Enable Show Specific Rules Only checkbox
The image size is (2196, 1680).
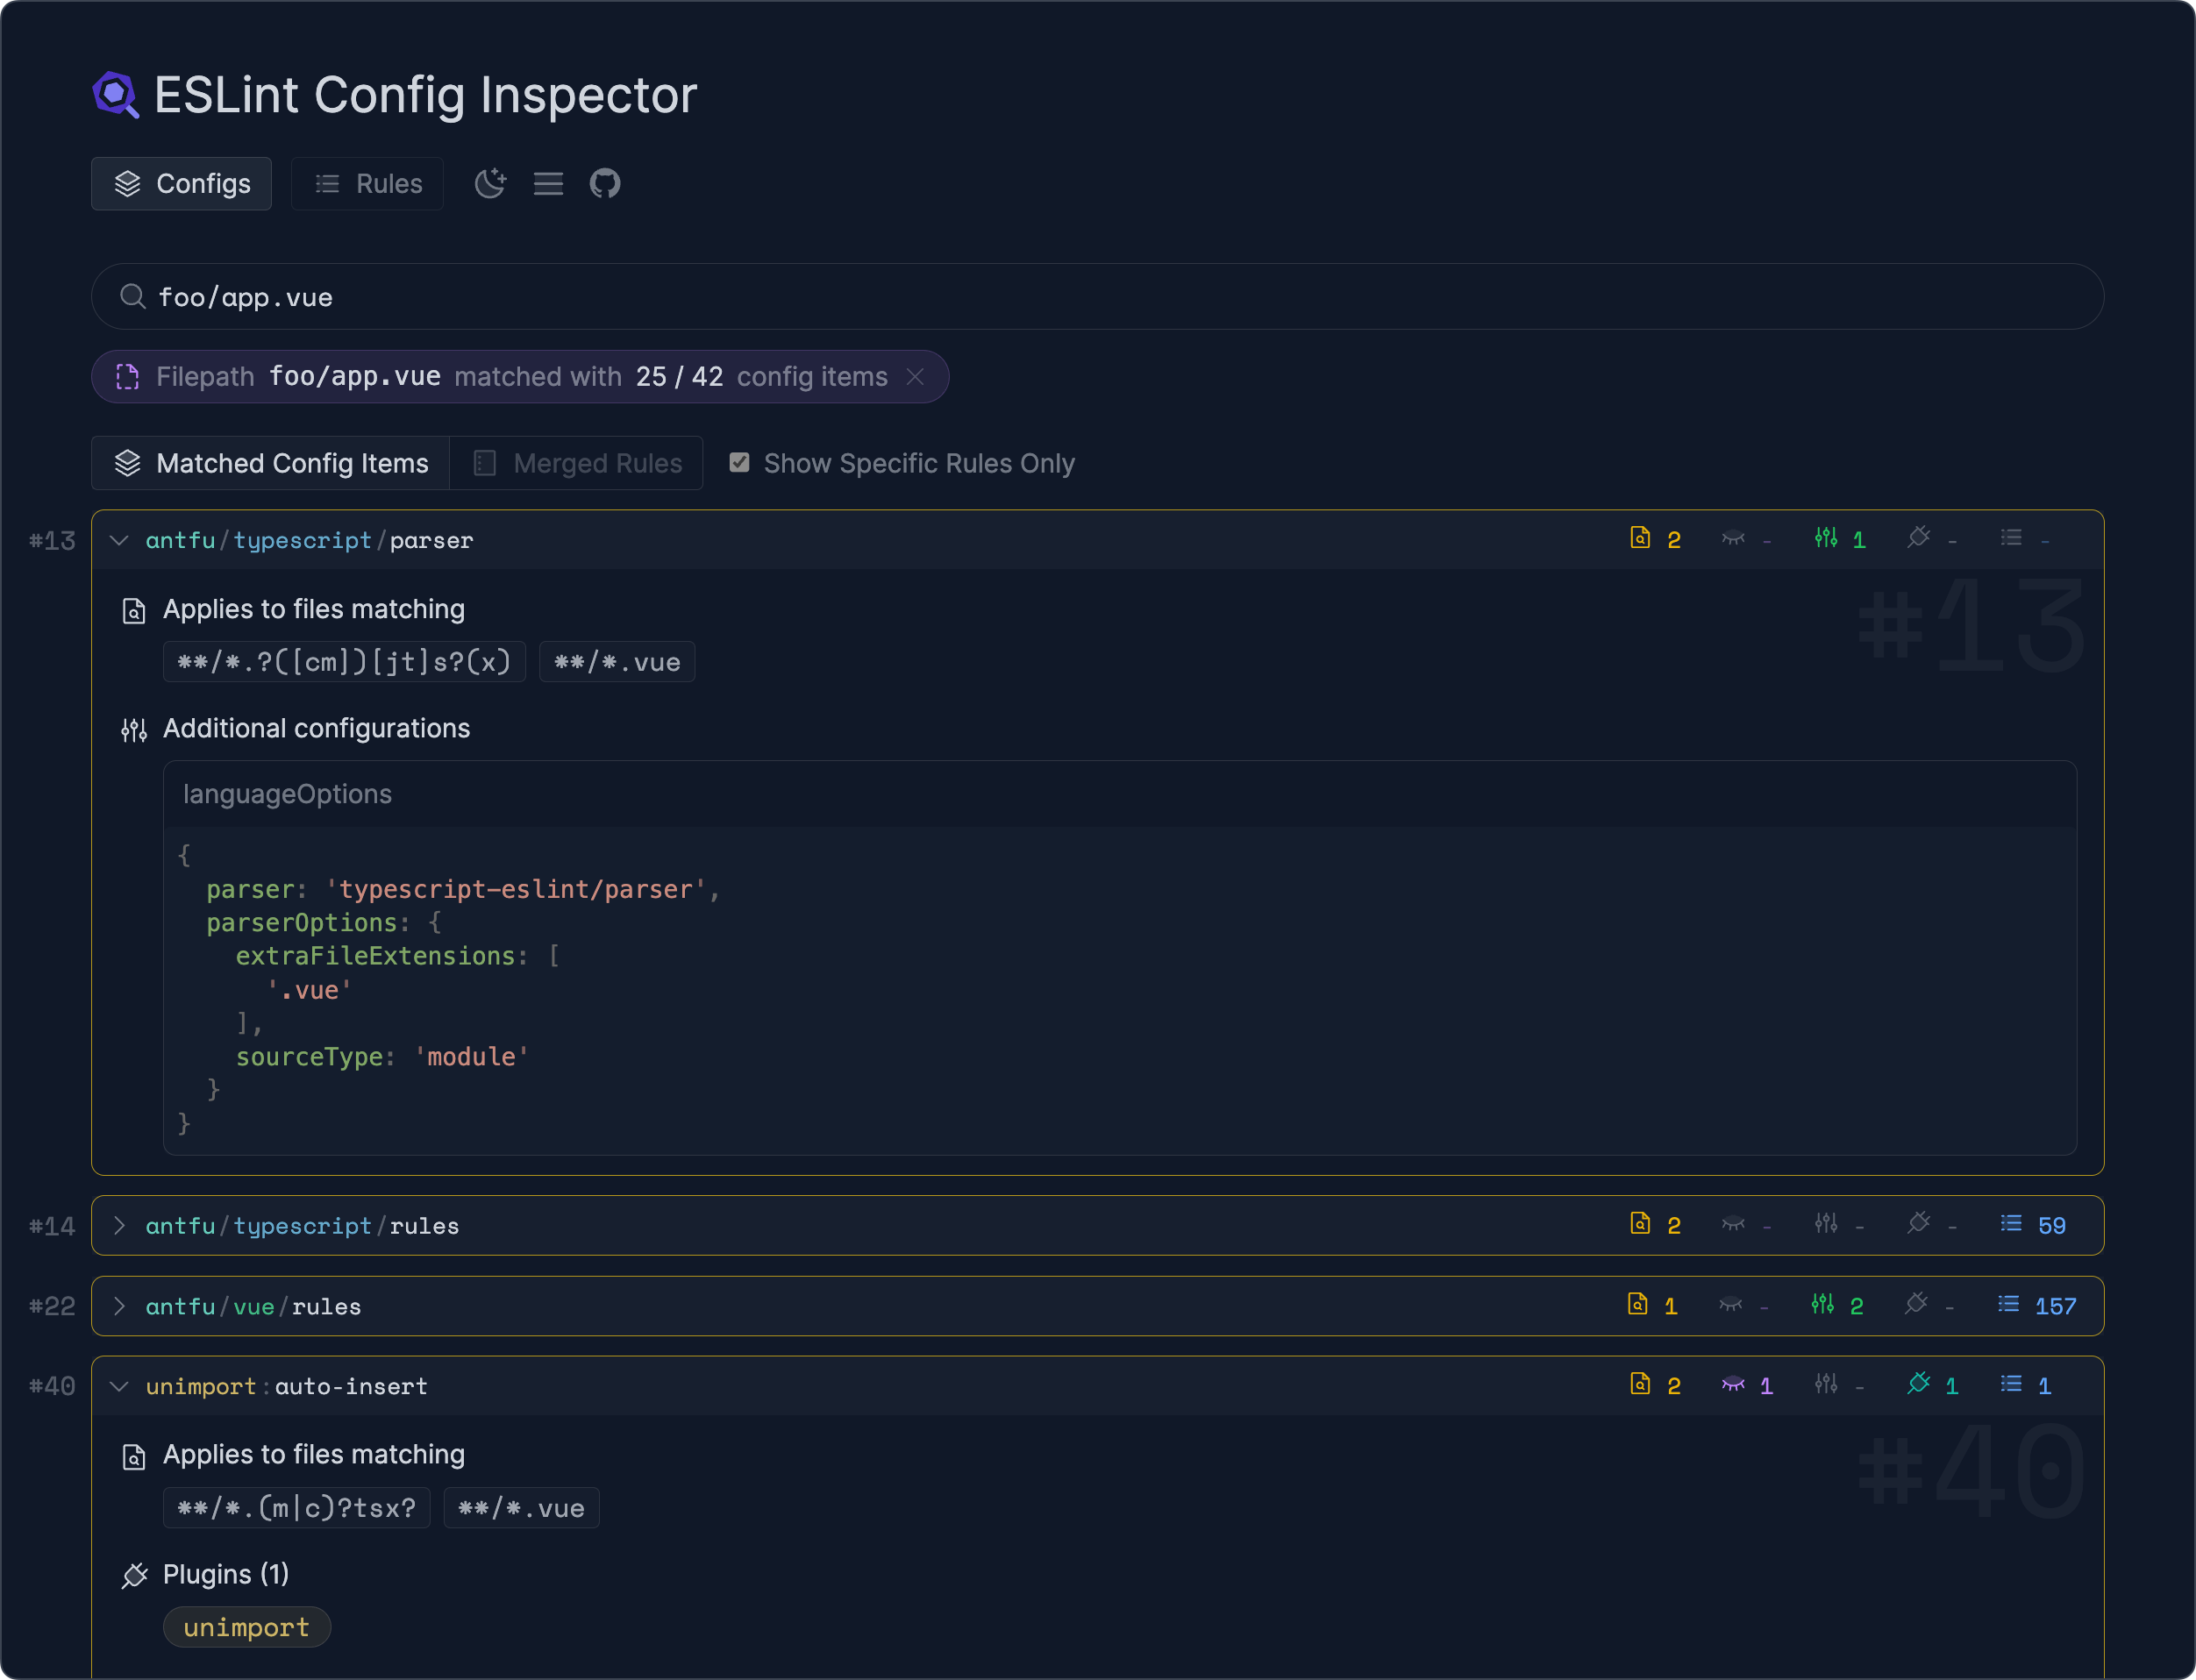[740, 462]
